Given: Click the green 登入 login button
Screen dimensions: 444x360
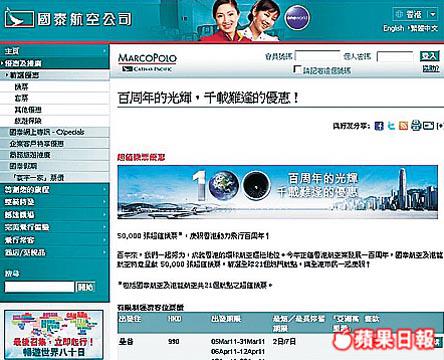Looking at the screenshot, I should point(429,56).
